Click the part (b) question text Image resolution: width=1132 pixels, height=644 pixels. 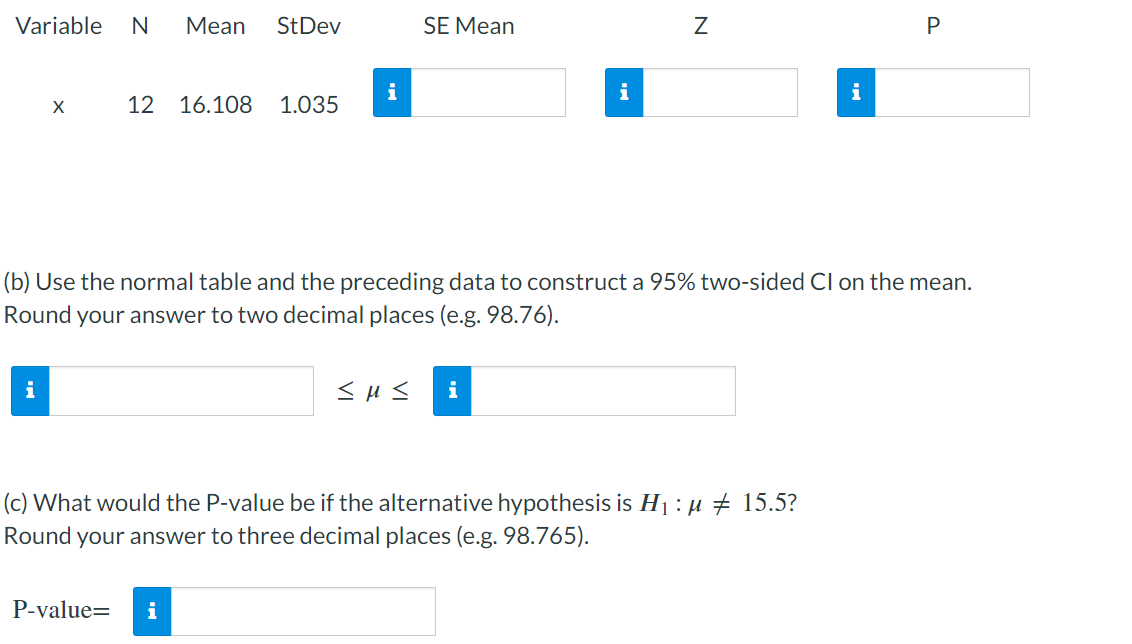pyautogui.click(x=488, y=298)
